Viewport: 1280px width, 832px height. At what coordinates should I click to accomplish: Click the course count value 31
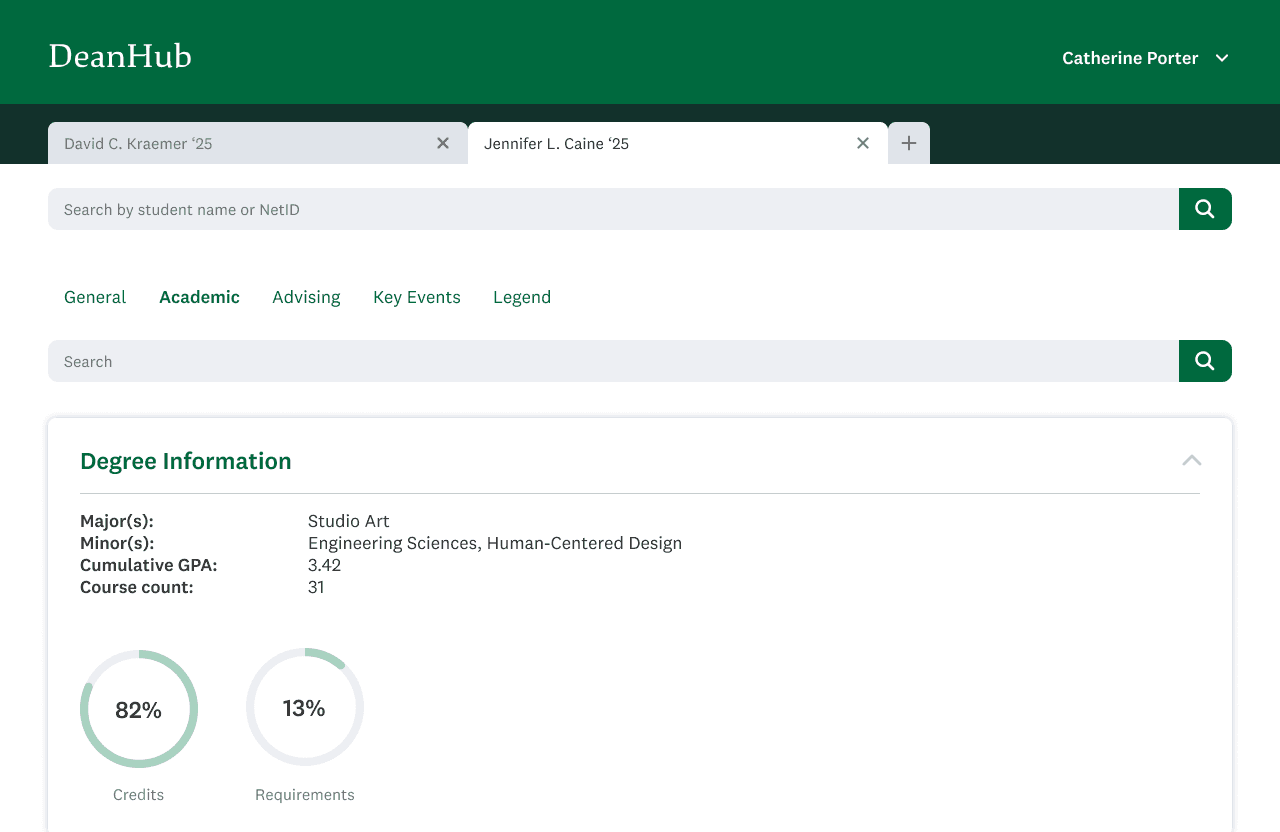point(316,587)
